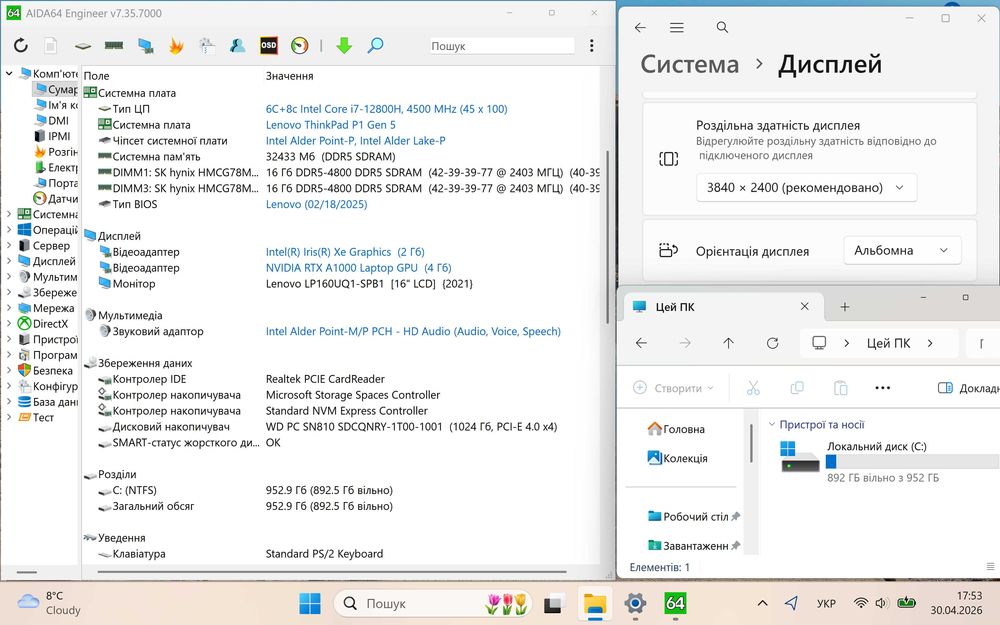
Task: Add a new tab in Explorer
Action: [844, 307]
